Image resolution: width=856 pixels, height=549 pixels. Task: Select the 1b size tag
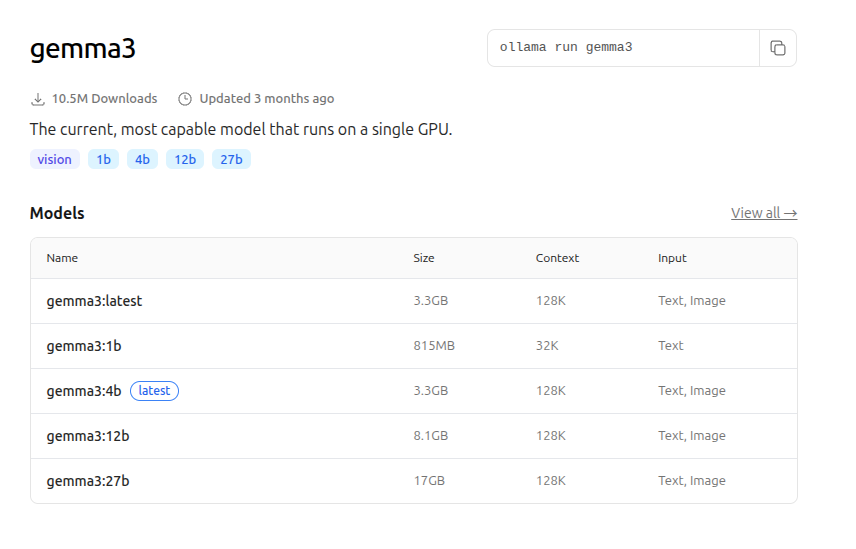[x=103, y=159]
